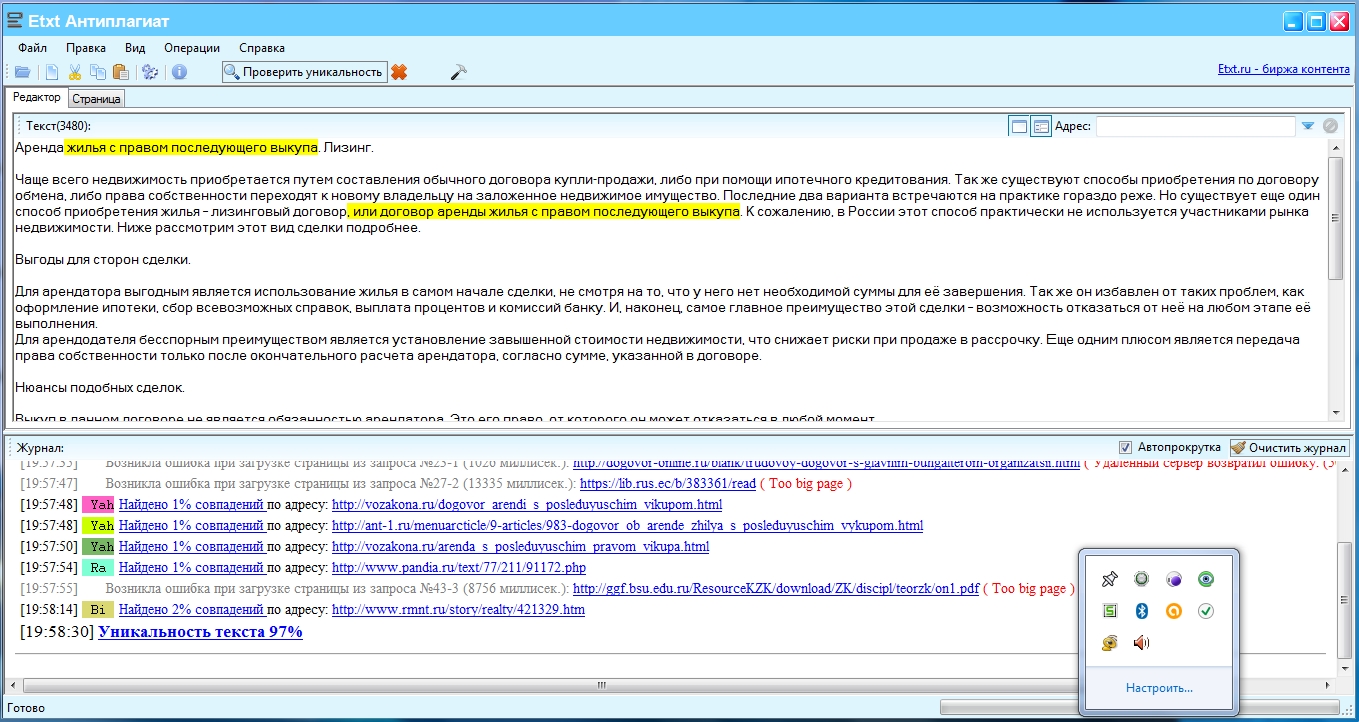Image resolution: width=1359 pixels, height=722 pixels.
Task: Open the Операции menu
Action: 192,48
